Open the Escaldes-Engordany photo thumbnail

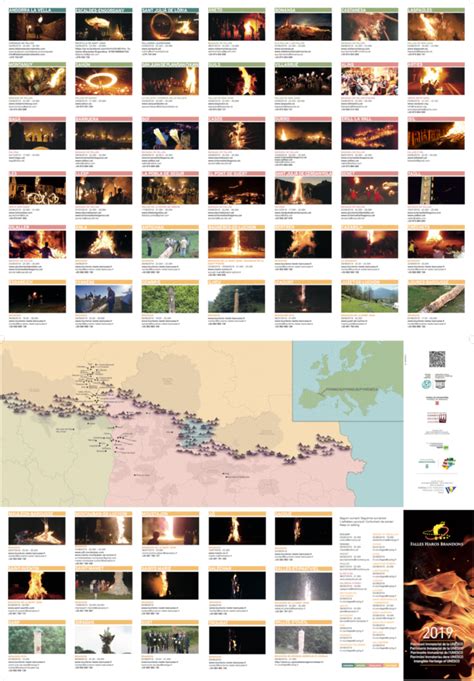tap(104, 27)
